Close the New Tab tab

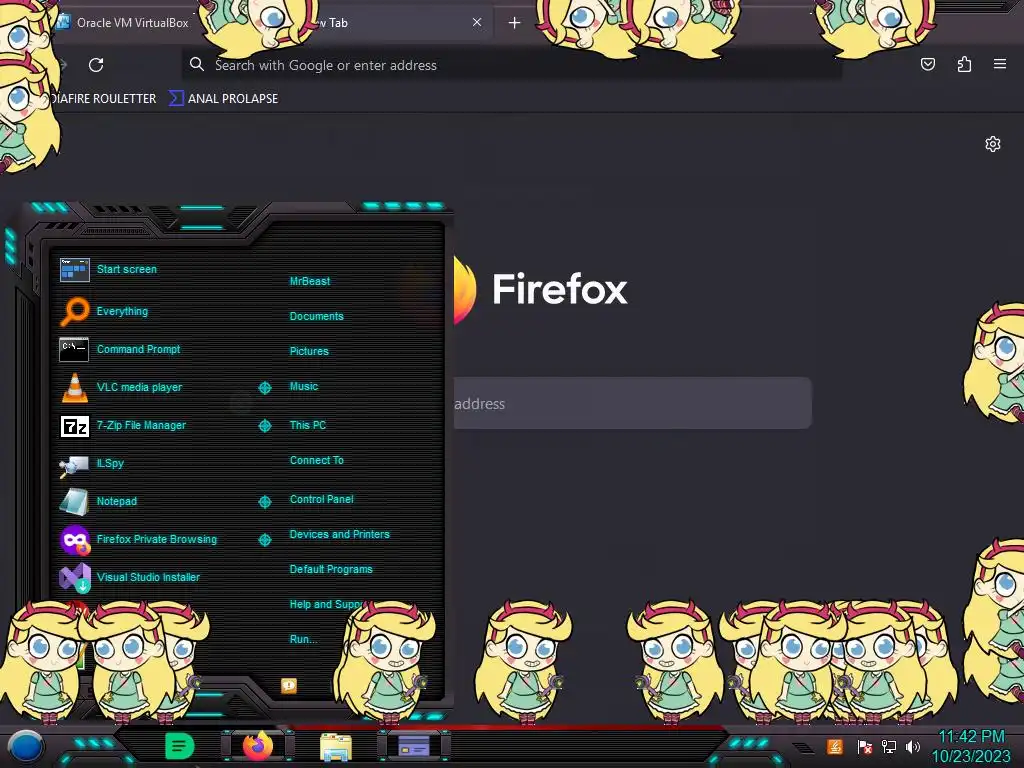(x=477, y=22)
